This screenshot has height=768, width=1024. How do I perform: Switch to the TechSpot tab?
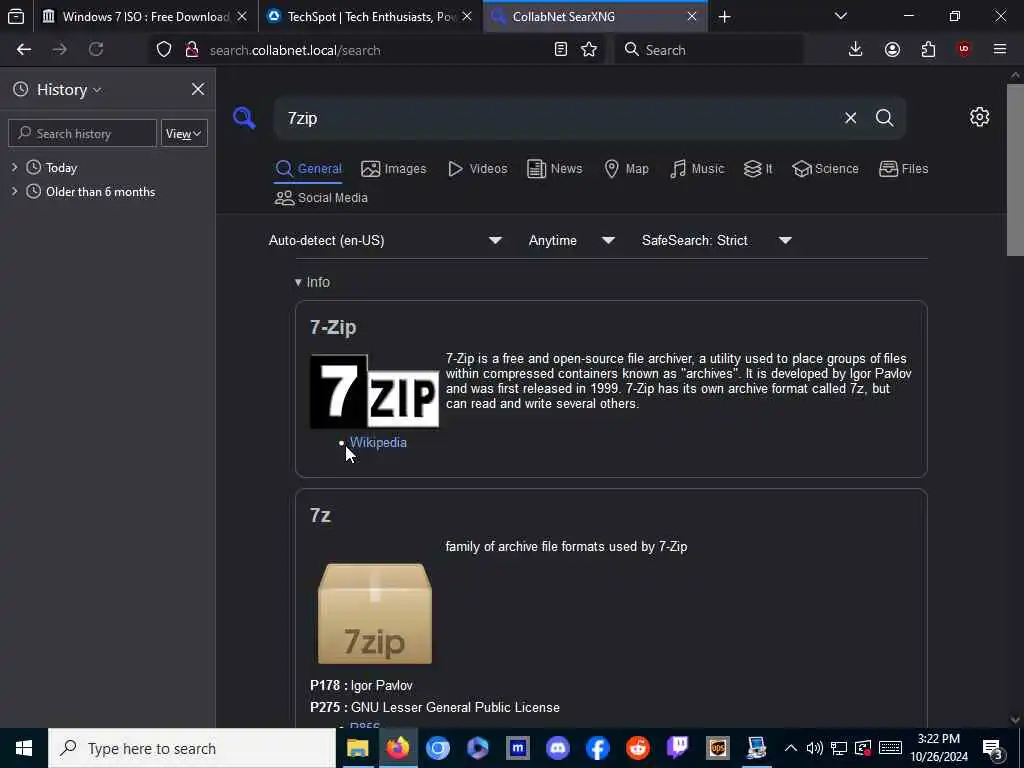point(370,17)
